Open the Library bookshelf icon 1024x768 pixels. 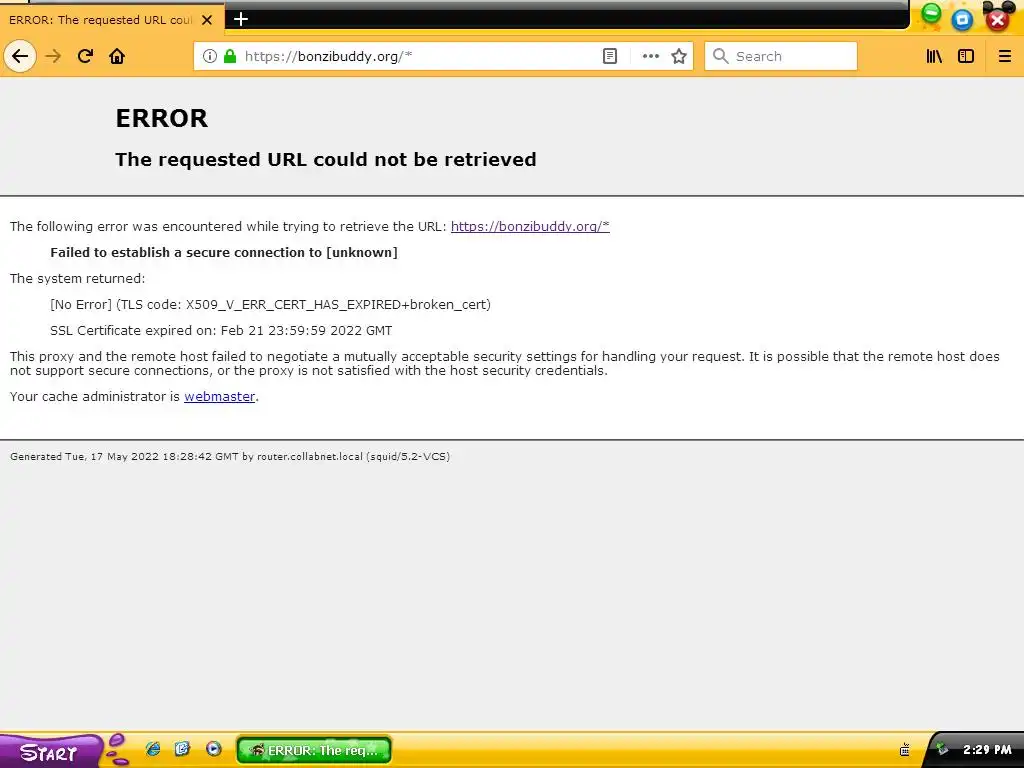coord(935,56)
